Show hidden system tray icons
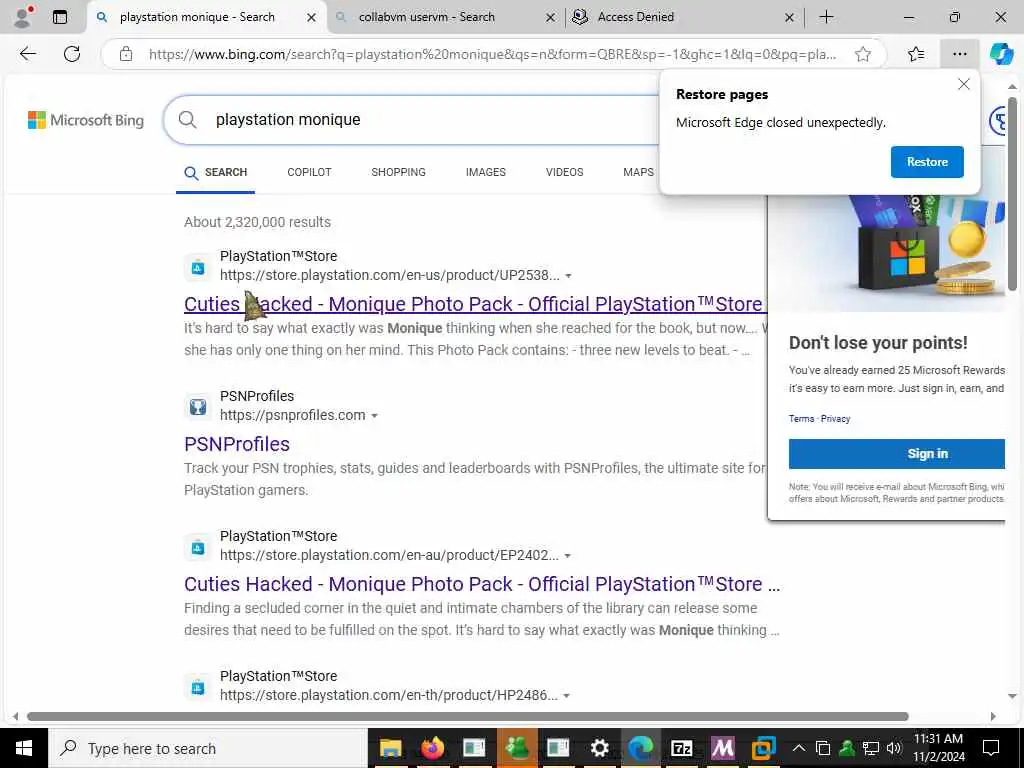Image resolution: width=1024 pixels, height=768 pixels. pos(799,748)
